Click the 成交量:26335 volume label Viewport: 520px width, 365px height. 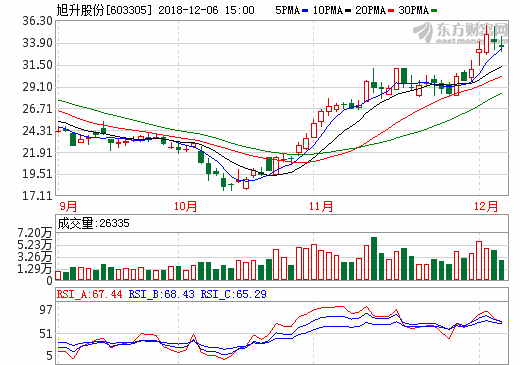pyautogui.click(x=93, y=223)
